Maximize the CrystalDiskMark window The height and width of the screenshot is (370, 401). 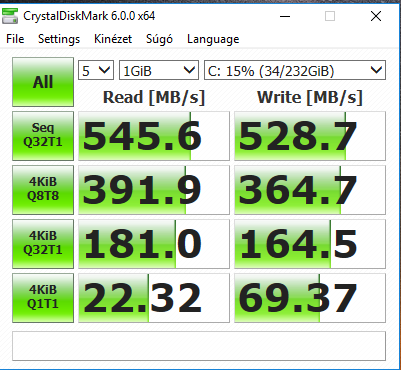coord(330,16)
